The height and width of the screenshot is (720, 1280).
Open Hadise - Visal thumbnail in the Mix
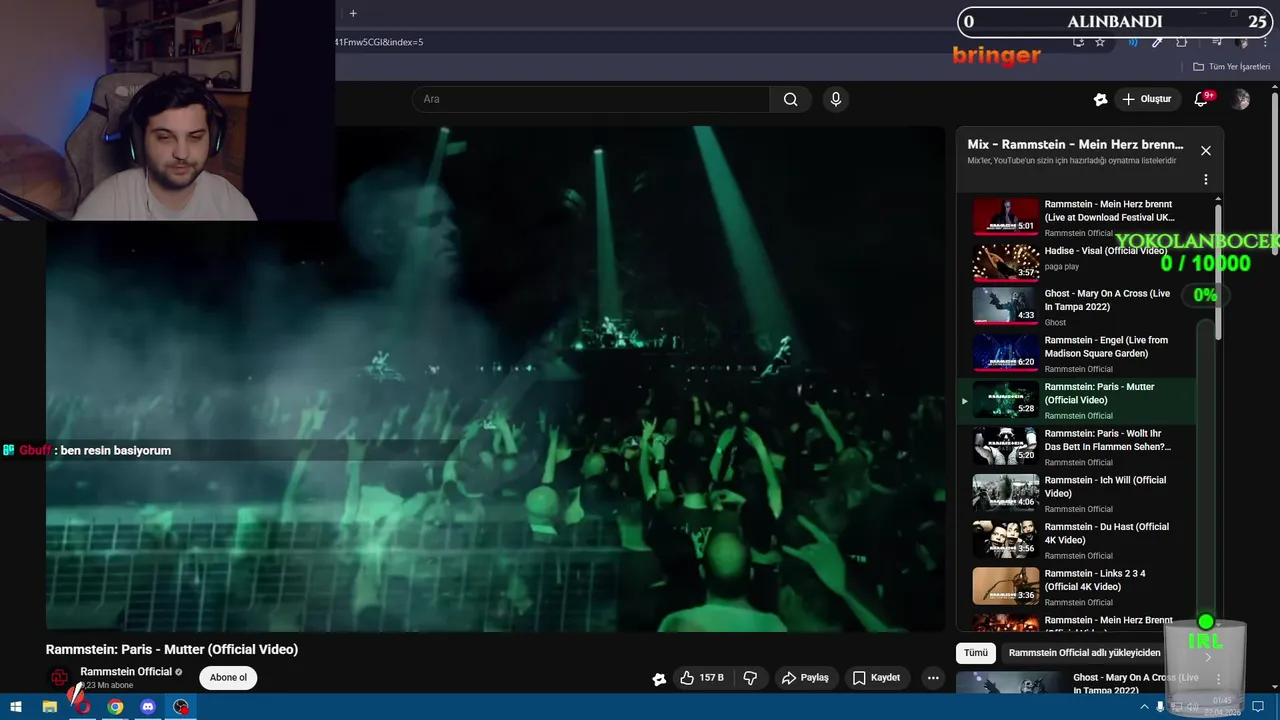(1006, 262)
